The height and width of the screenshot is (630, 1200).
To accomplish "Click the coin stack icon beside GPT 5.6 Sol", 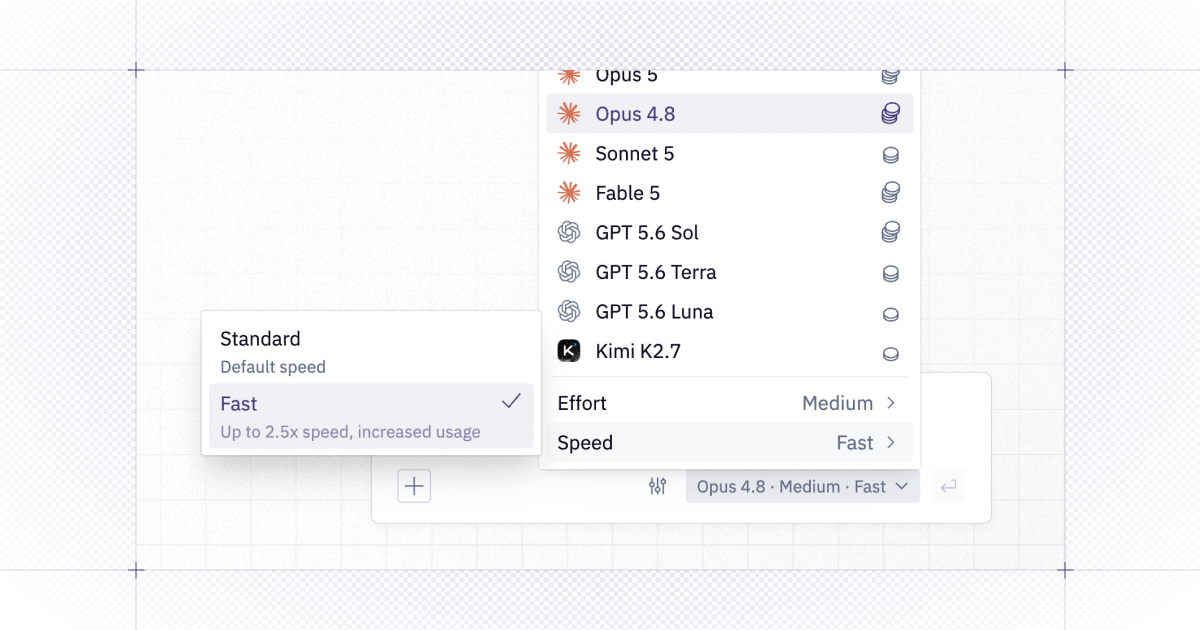I will click(x=890, y=232).
